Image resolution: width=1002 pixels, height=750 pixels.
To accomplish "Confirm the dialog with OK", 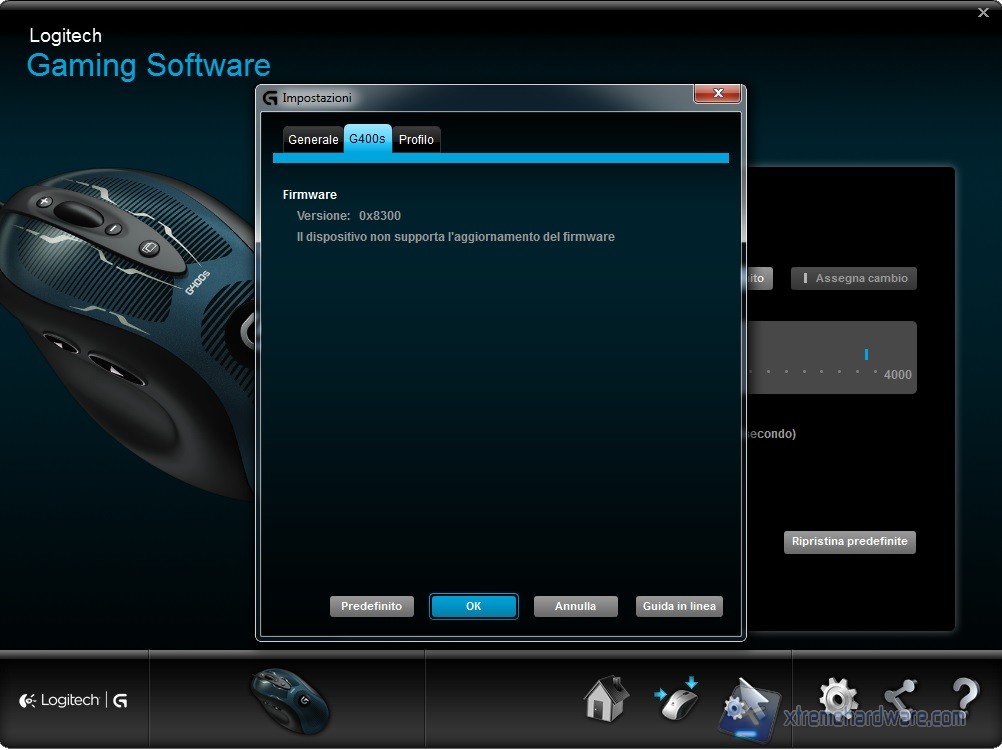I will pyautogui.click(x=474, y=606).
